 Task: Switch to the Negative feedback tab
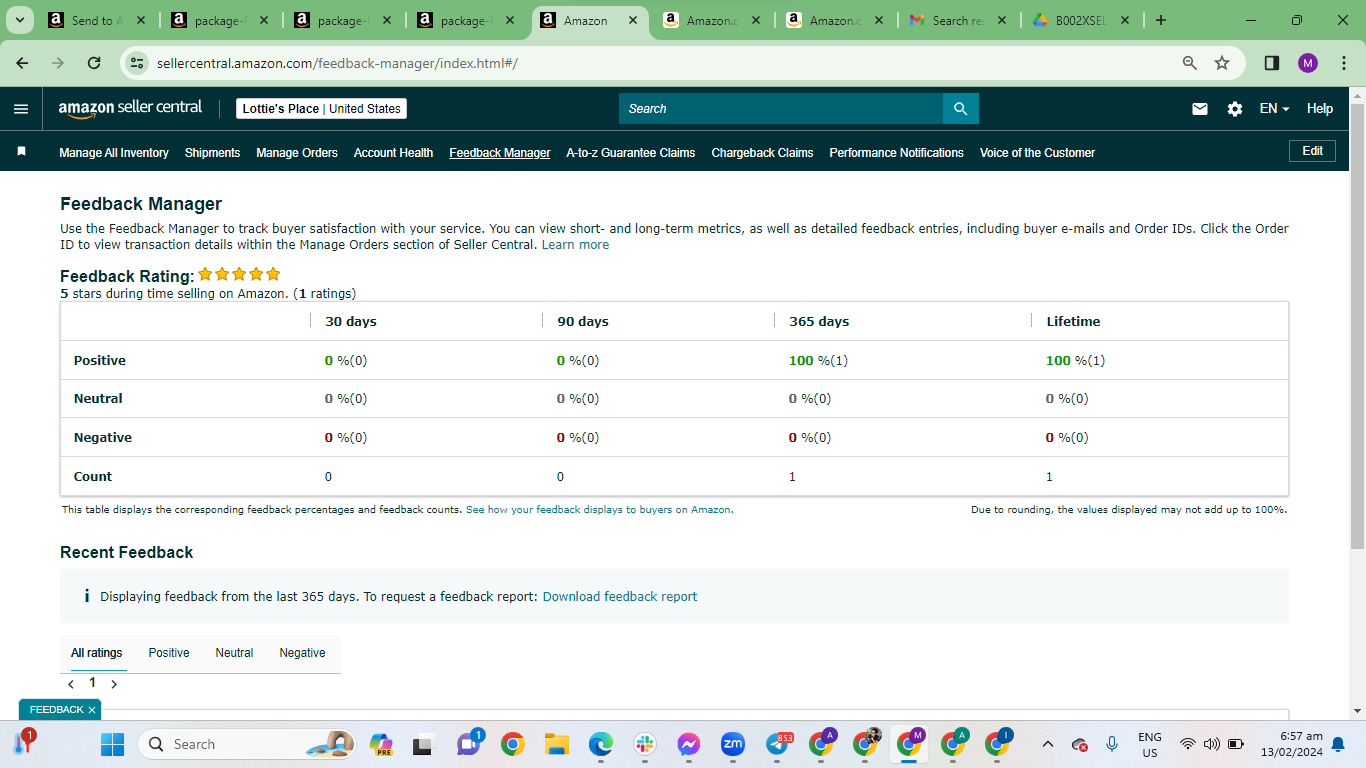pyautogui.click(x=302, y=653)
